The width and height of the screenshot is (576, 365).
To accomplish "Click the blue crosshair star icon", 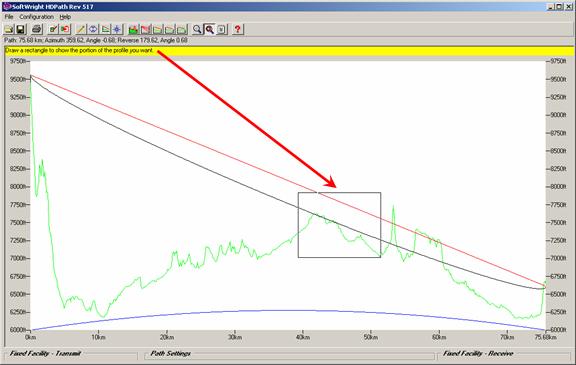I will (x=117, y=29).
